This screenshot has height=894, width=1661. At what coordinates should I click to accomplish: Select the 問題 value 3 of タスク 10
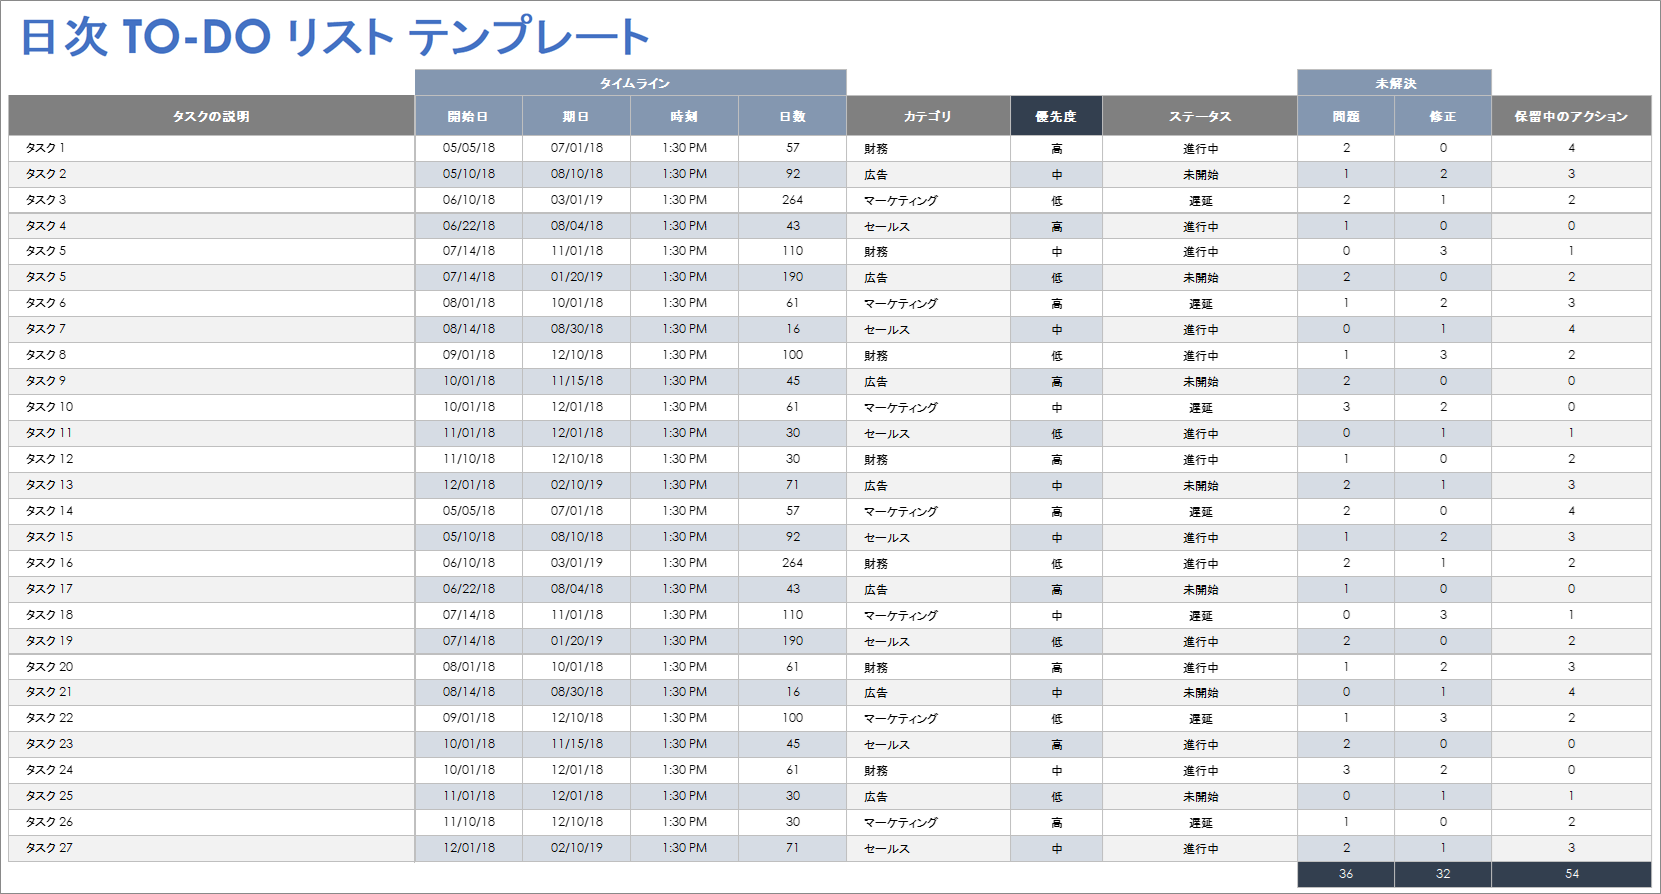pyautogui.click(x=1346, y=407)
